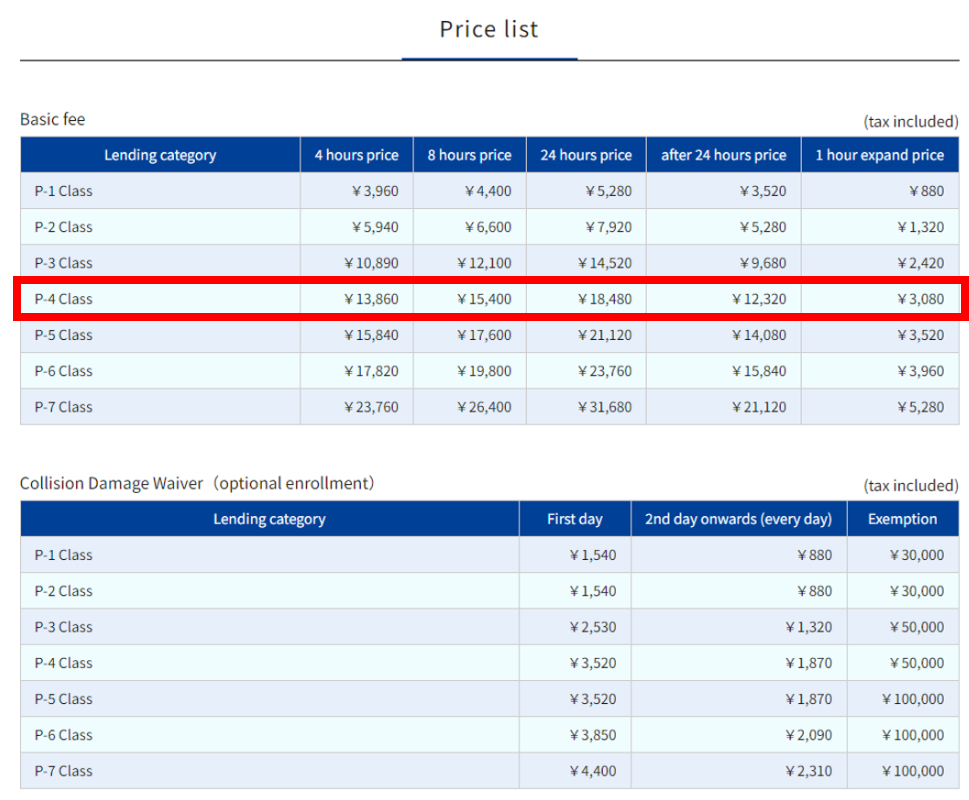Click "Lending category" header in Basic fee table
Image resolution: width=969 pixels, height=800 pixels.
tap(160, 155)
